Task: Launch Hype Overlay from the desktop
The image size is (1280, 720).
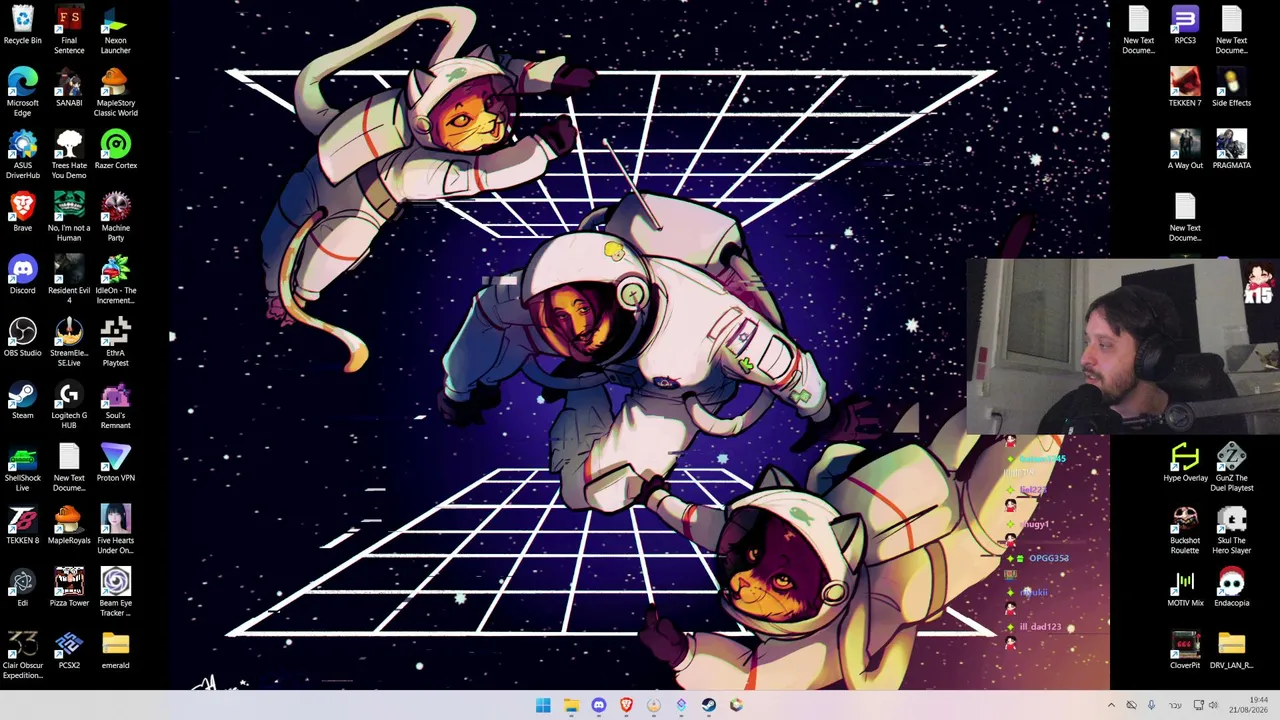Action: coord(1185,463)
